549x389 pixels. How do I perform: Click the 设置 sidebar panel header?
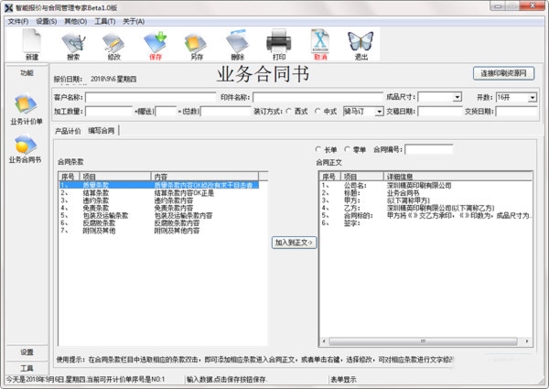(x=27, y=352)
